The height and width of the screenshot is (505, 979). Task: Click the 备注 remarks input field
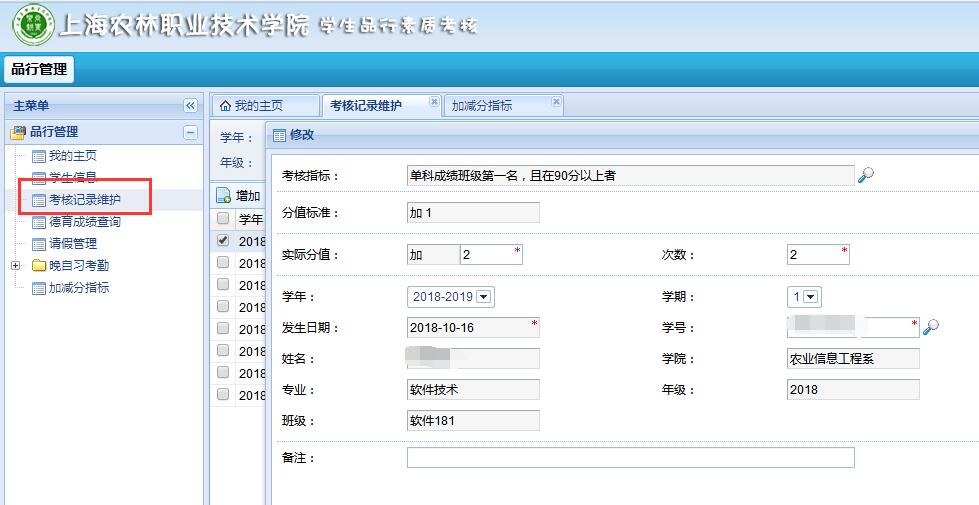pyautogui.click(x=630, y=458)
